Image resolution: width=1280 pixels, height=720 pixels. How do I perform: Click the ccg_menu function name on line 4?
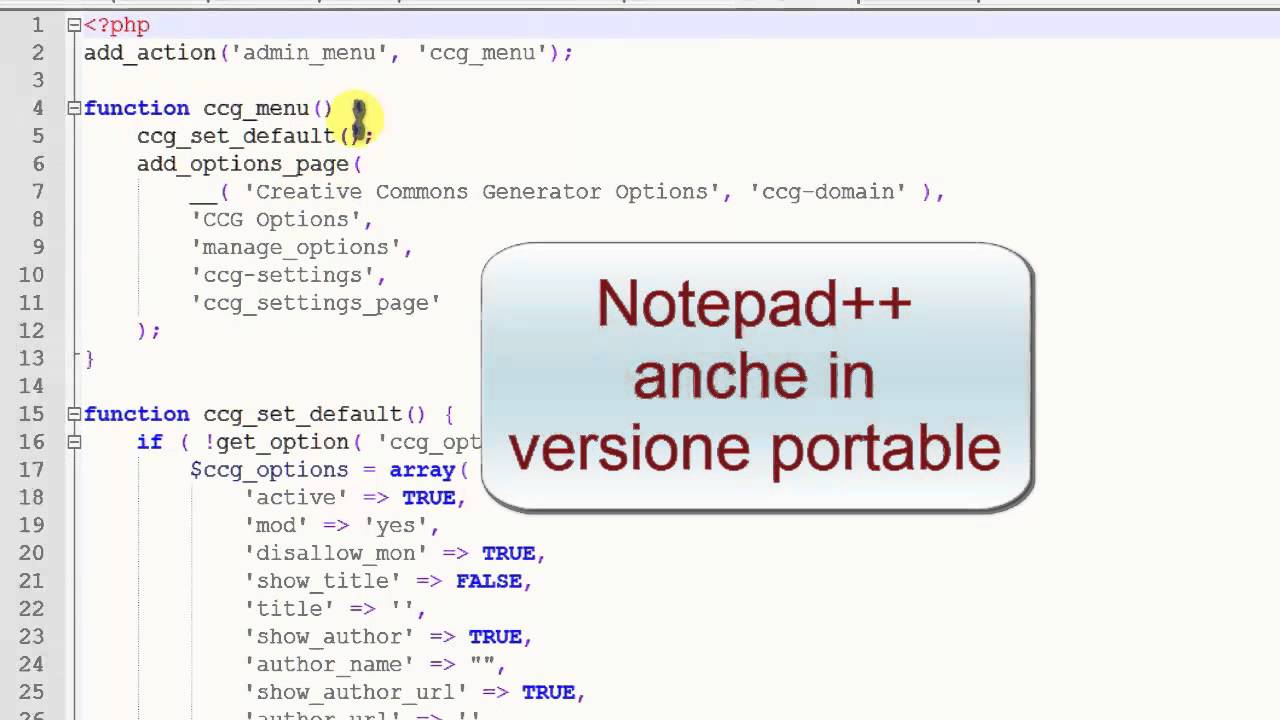[x=256, y=108]
